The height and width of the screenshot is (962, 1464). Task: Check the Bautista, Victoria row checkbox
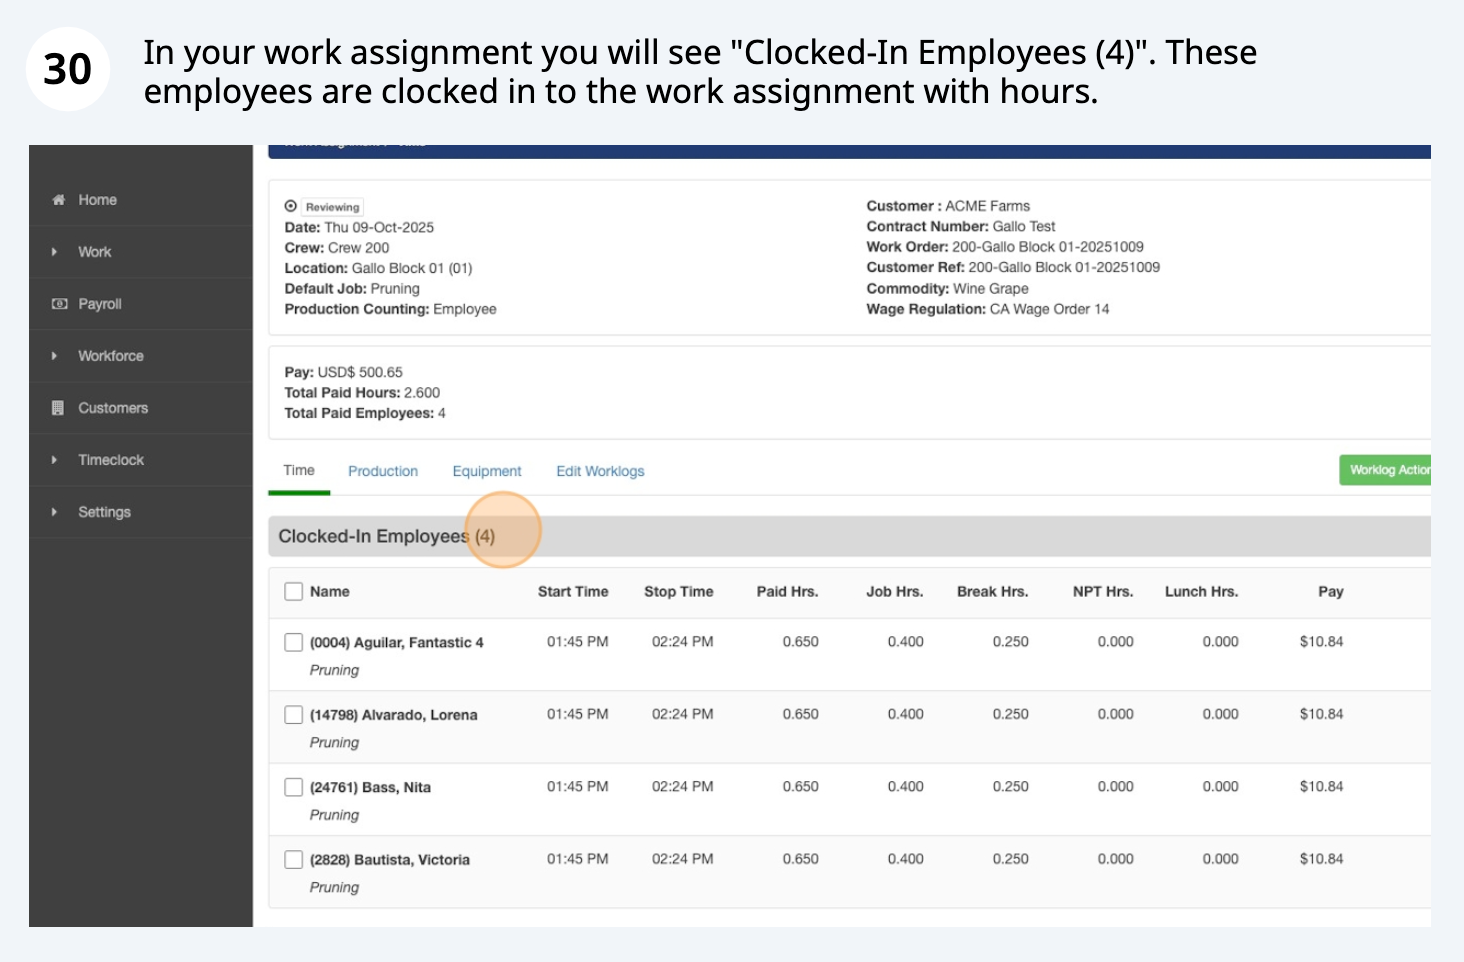tap(294, 859)
